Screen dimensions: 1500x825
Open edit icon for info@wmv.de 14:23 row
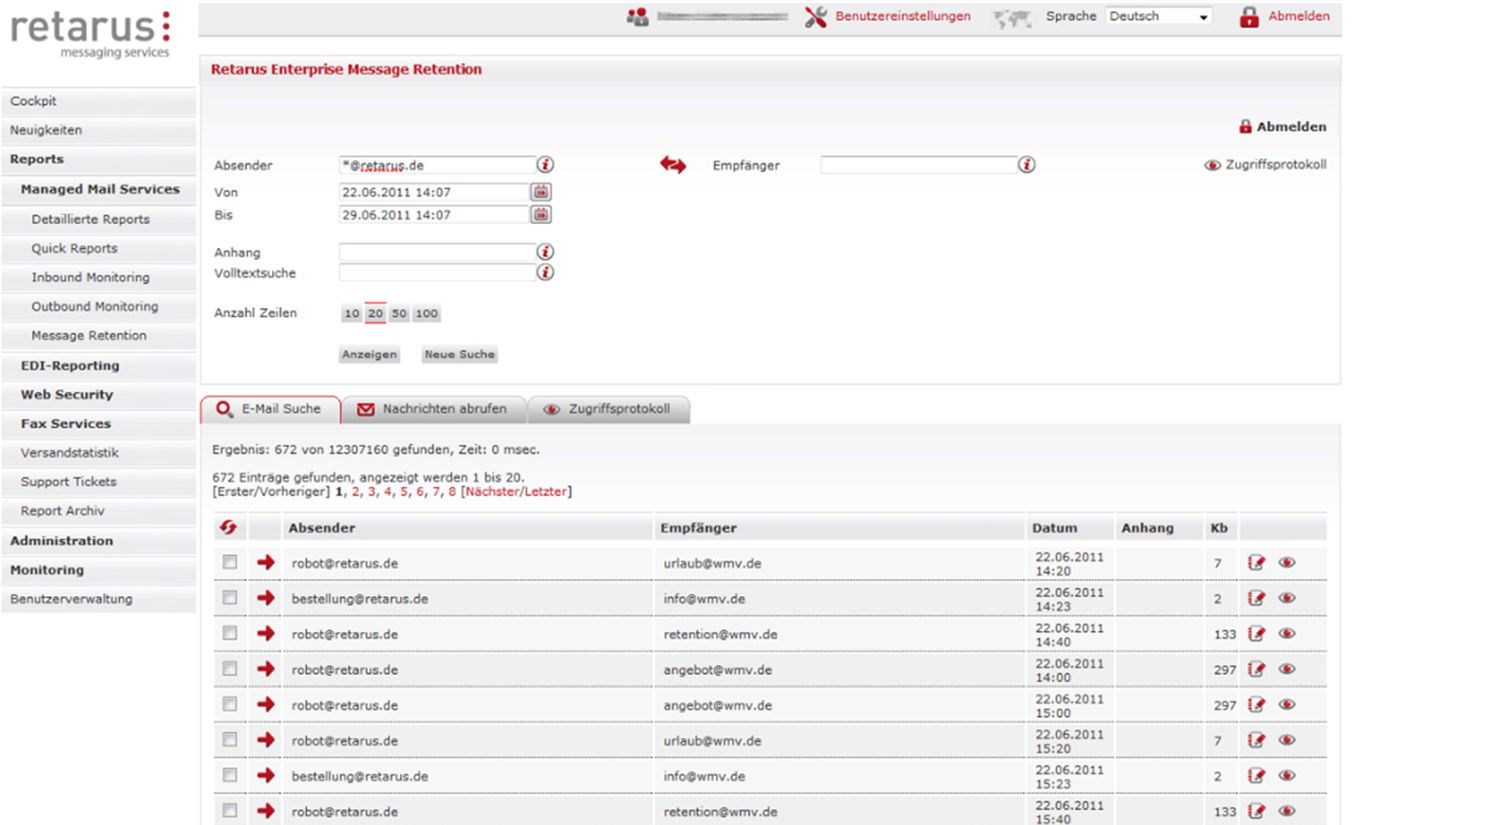pos(1256,598)
